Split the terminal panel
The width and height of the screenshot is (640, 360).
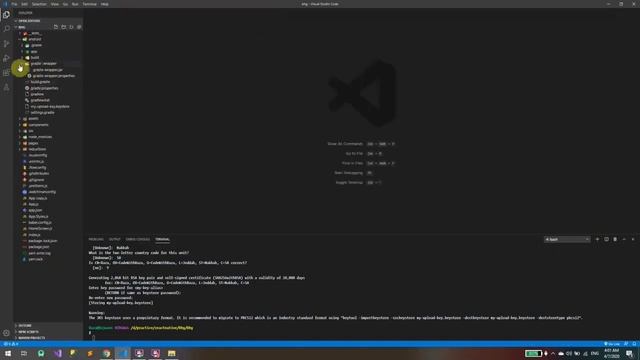point(606,239)
